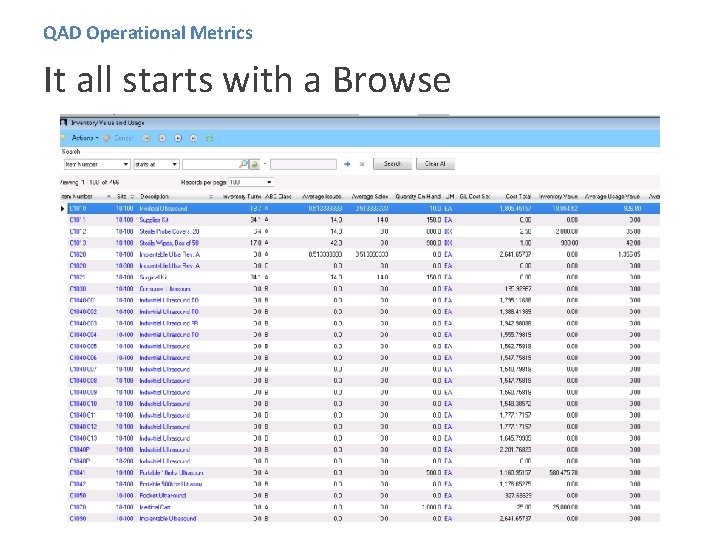The image size is (720, 540).
Task: Click the Search button
Action: 392,164
